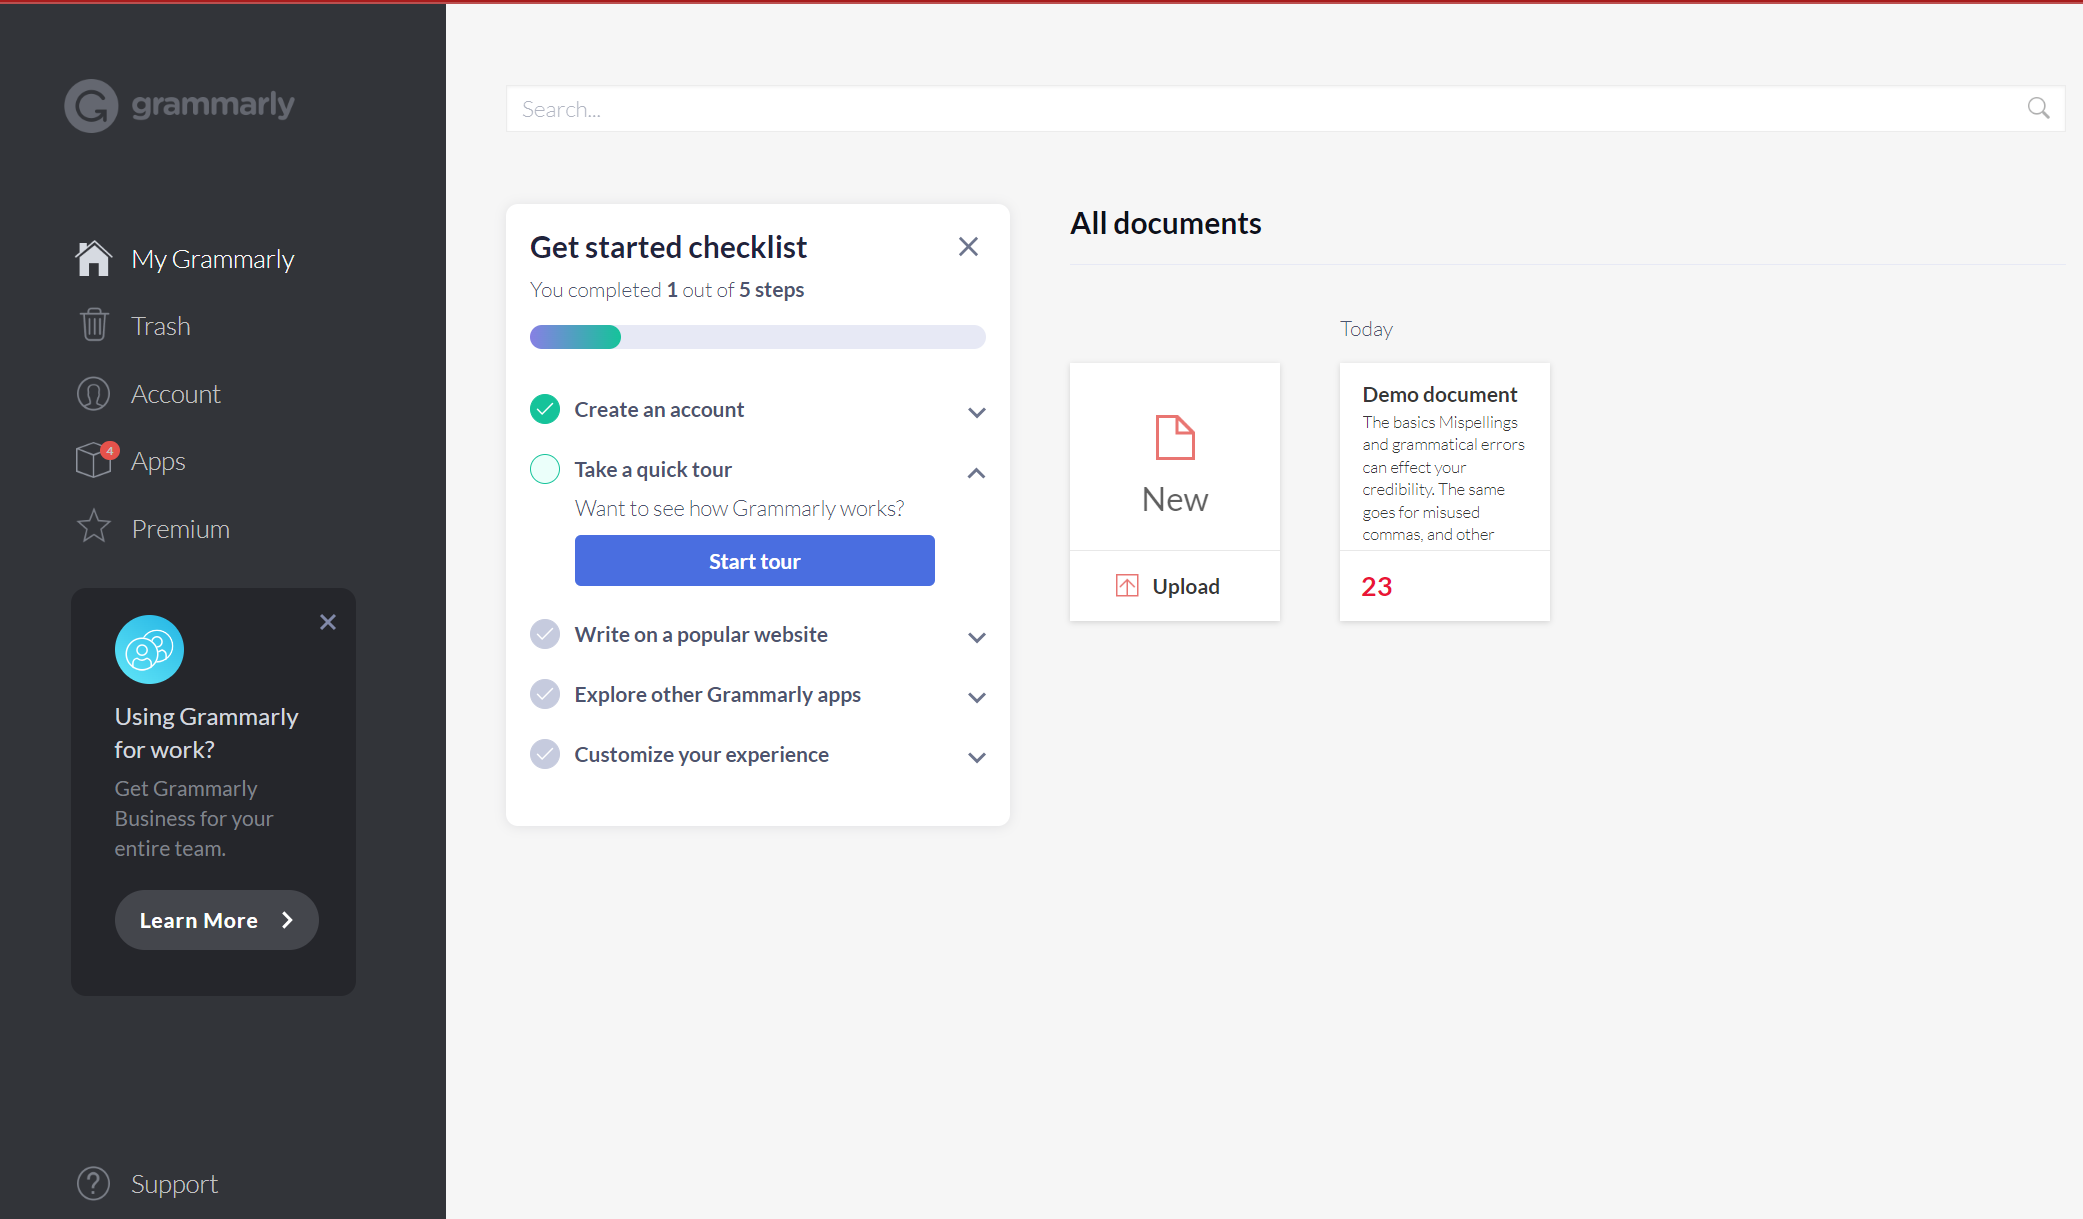
Task: Click the search magnifier icon
Action: (x=2039, y=108)
